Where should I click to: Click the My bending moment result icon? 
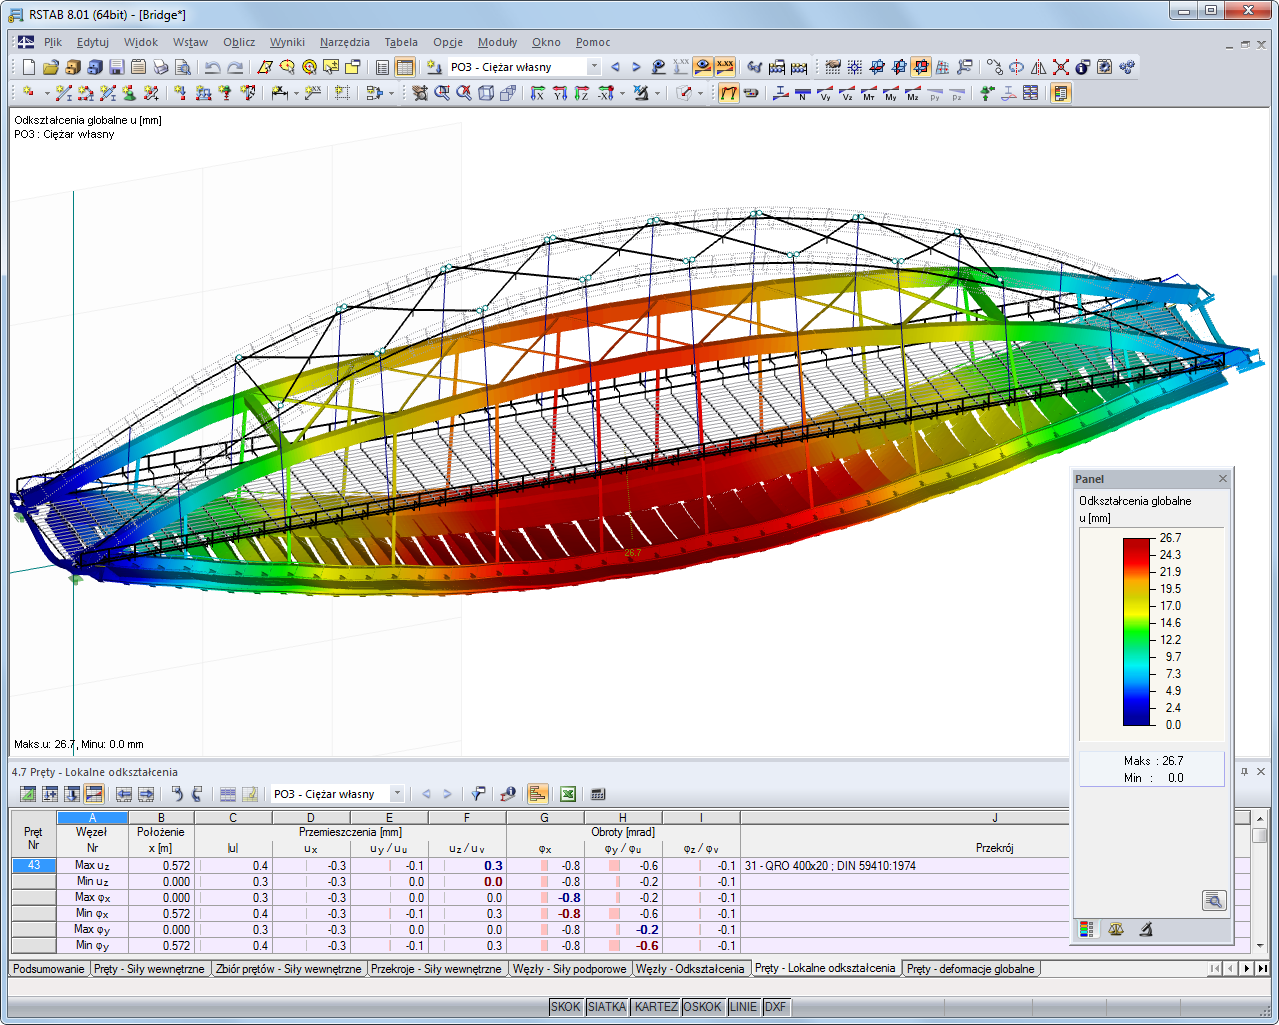(x=891, y=93)
